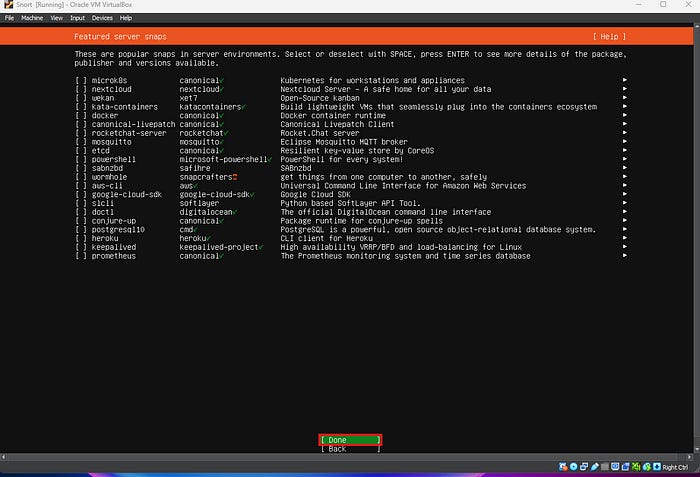The height and width of the screenshot is (477, 700).
Task: Click "Google Cloud SDK" description text
Action: pos(316,195)
